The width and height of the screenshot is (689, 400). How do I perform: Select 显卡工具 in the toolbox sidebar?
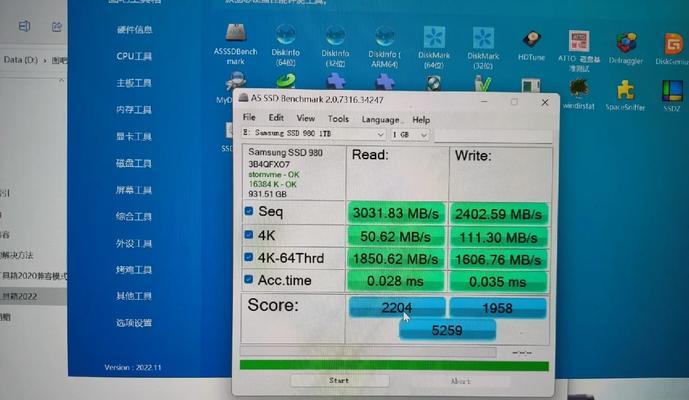click(x=134, y=137)
